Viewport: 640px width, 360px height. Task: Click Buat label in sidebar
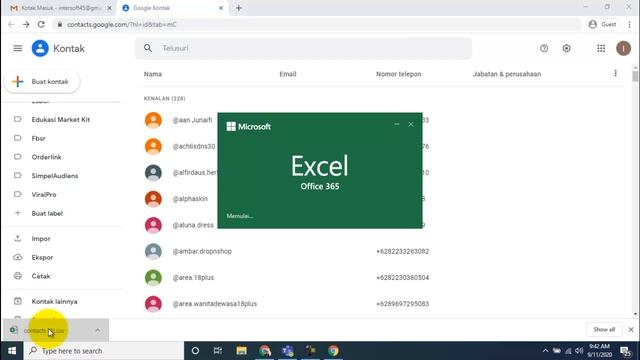point(47,213)
